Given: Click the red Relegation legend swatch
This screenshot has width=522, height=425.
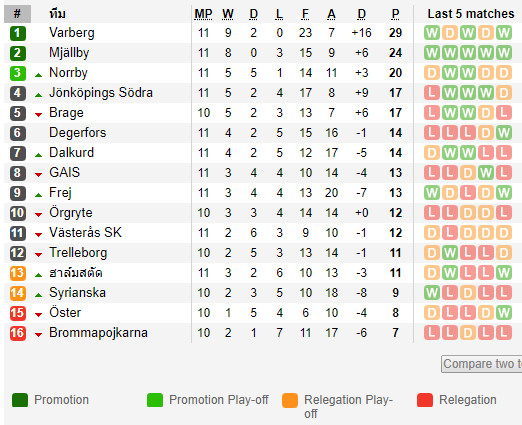Looking at the screenshot, I should tap(425, 400).
